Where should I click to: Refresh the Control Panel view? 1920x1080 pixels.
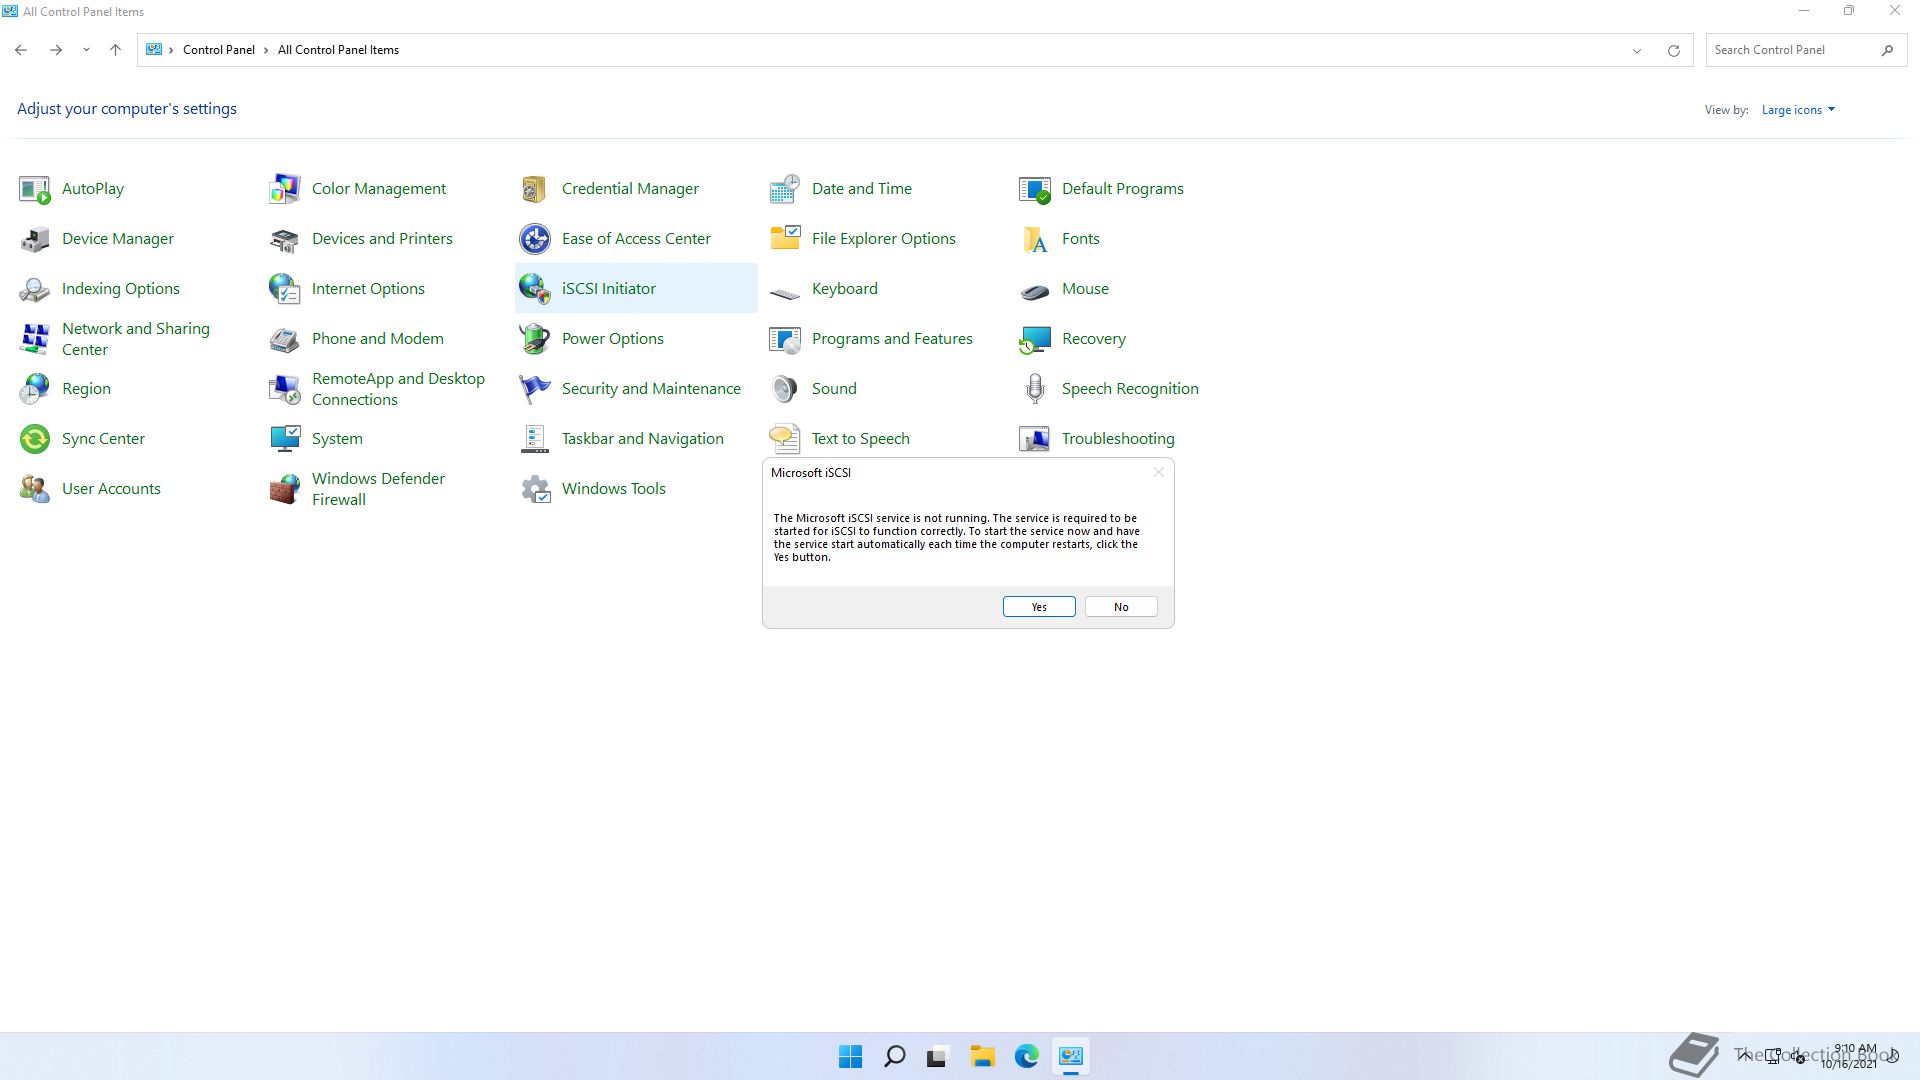pyautogui.click(x=1673, y=50)
